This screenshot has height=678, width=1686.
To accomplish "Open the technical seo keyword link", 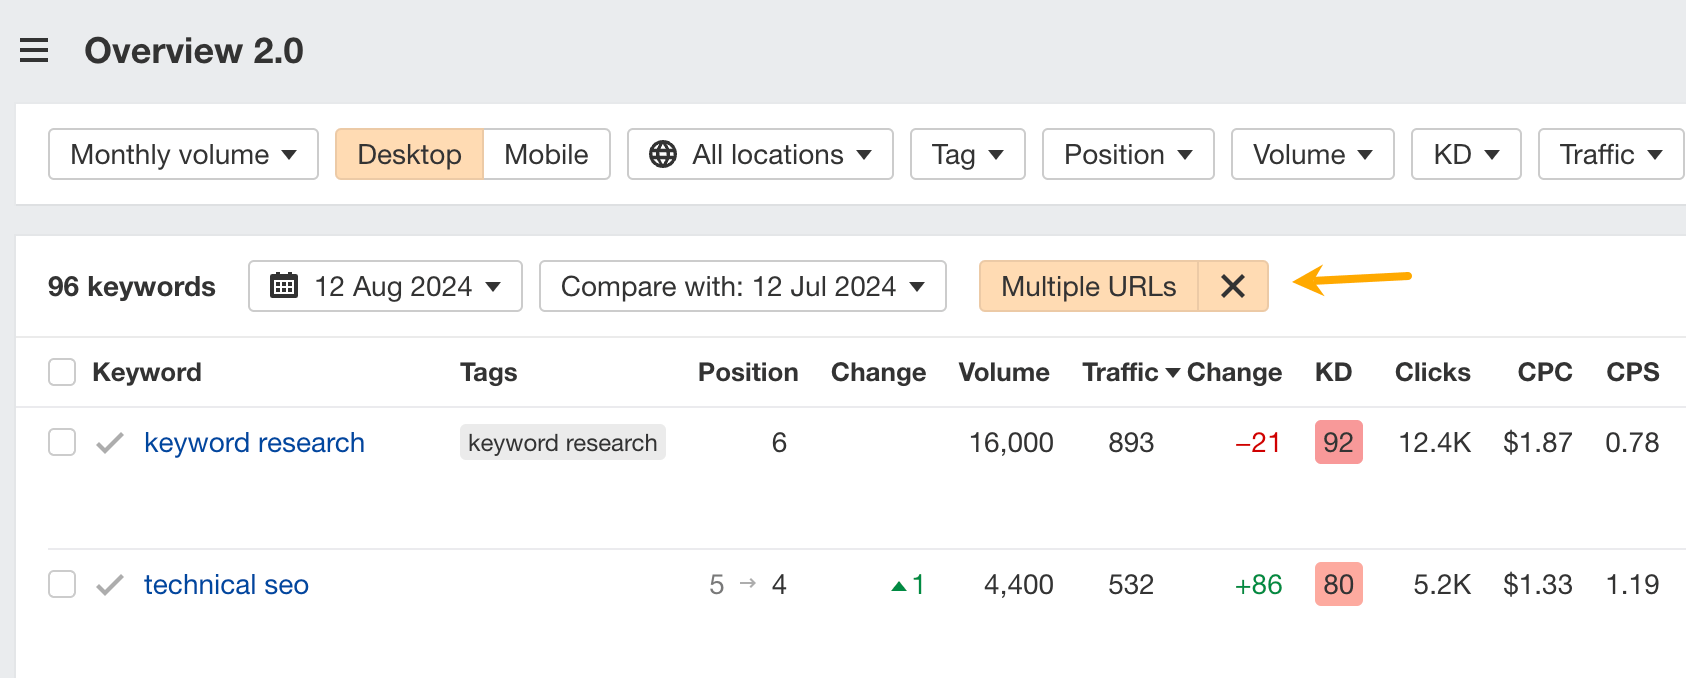I will (226, 584).
